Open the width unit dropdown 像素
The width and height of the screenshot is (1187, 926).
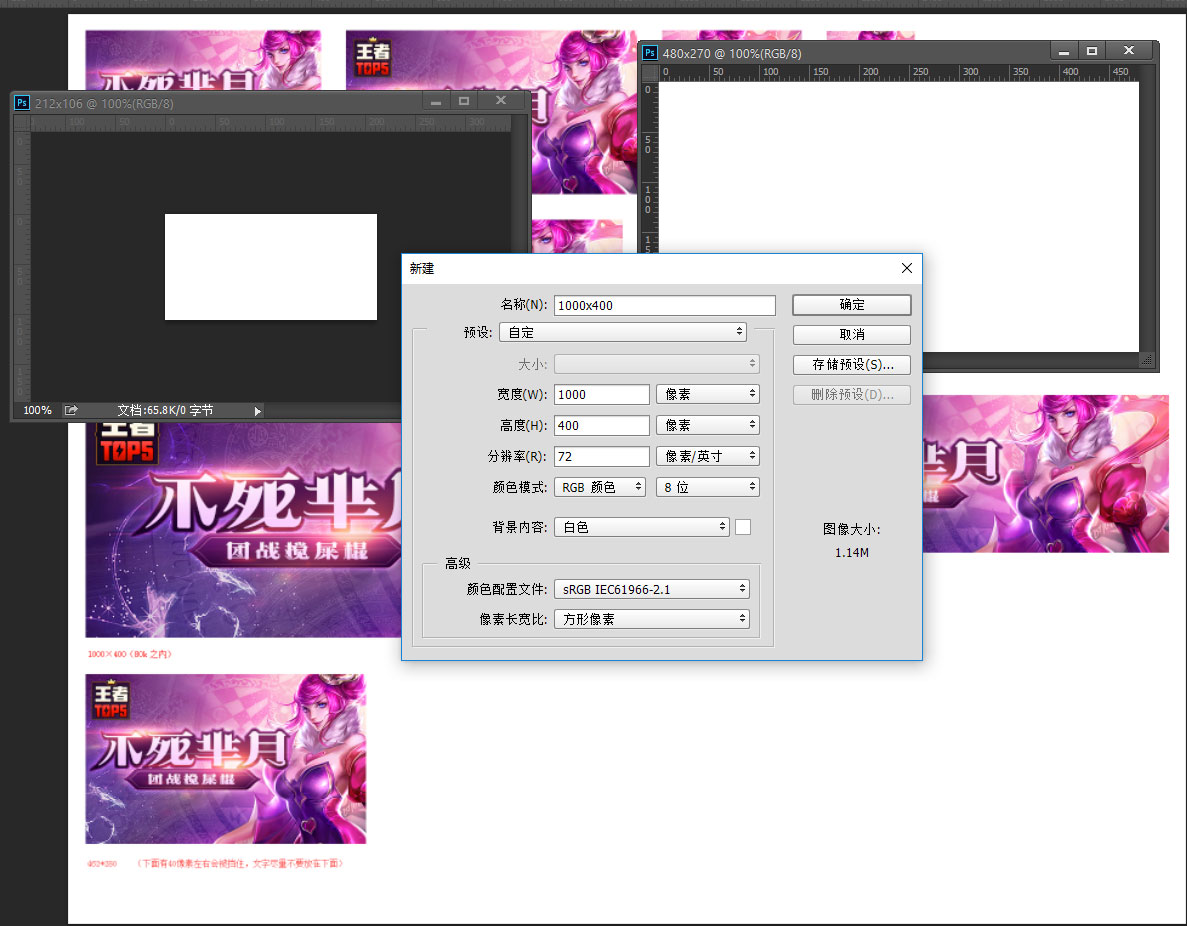(708, 394)
